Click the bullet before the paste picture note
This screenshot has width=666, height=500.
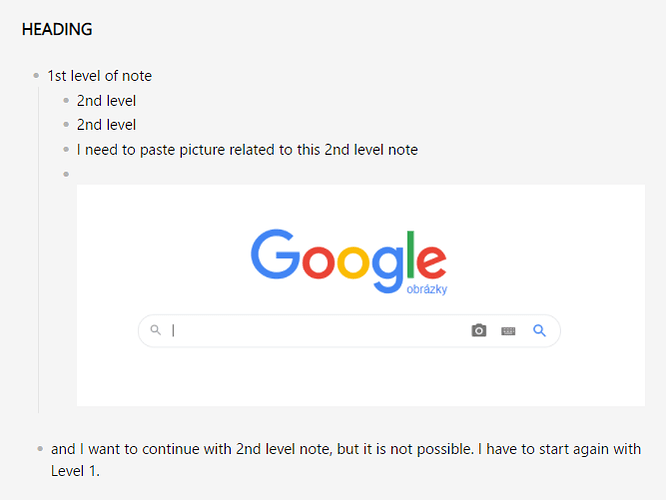pyautogui.click(x=66, y=150)
